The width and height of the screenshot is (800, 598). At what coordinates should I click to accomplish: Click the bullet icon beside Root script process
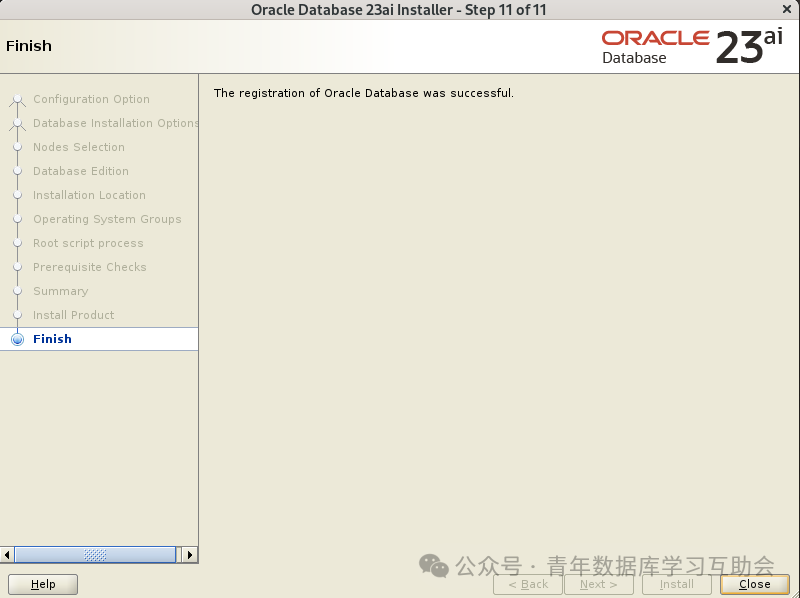(x=17, y=243)
